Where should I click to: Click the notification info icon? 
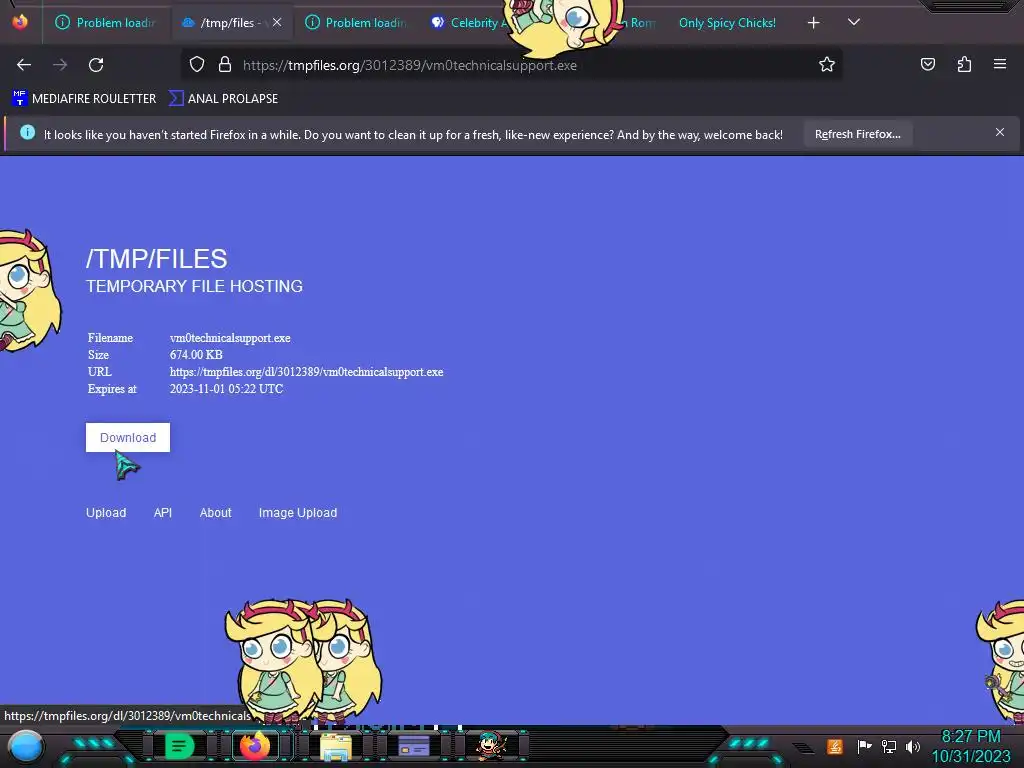click(x=27, y=133)
